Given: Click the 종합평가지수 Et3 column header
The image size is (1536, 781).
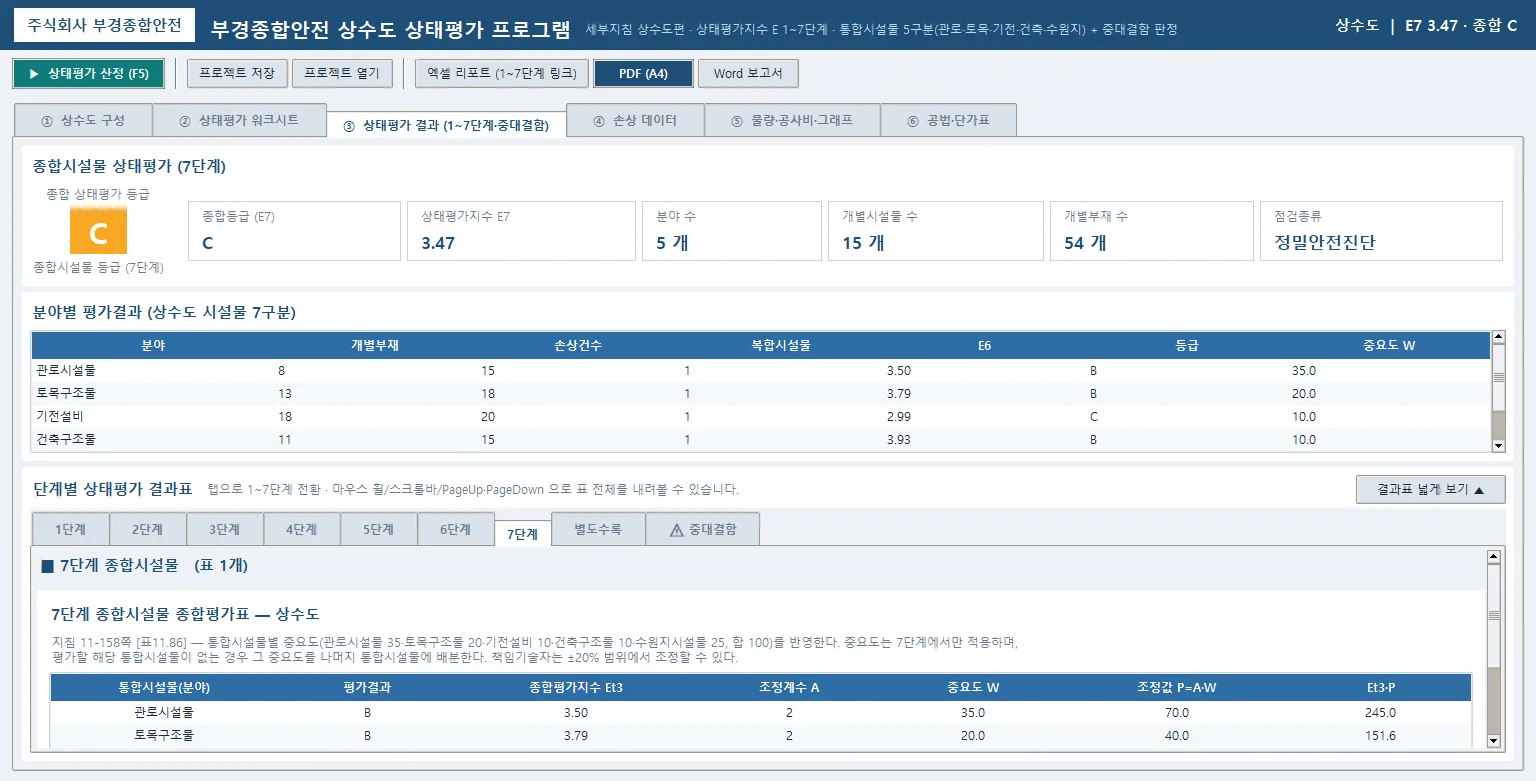Looking at the screenshot, I should coord(576,687).
